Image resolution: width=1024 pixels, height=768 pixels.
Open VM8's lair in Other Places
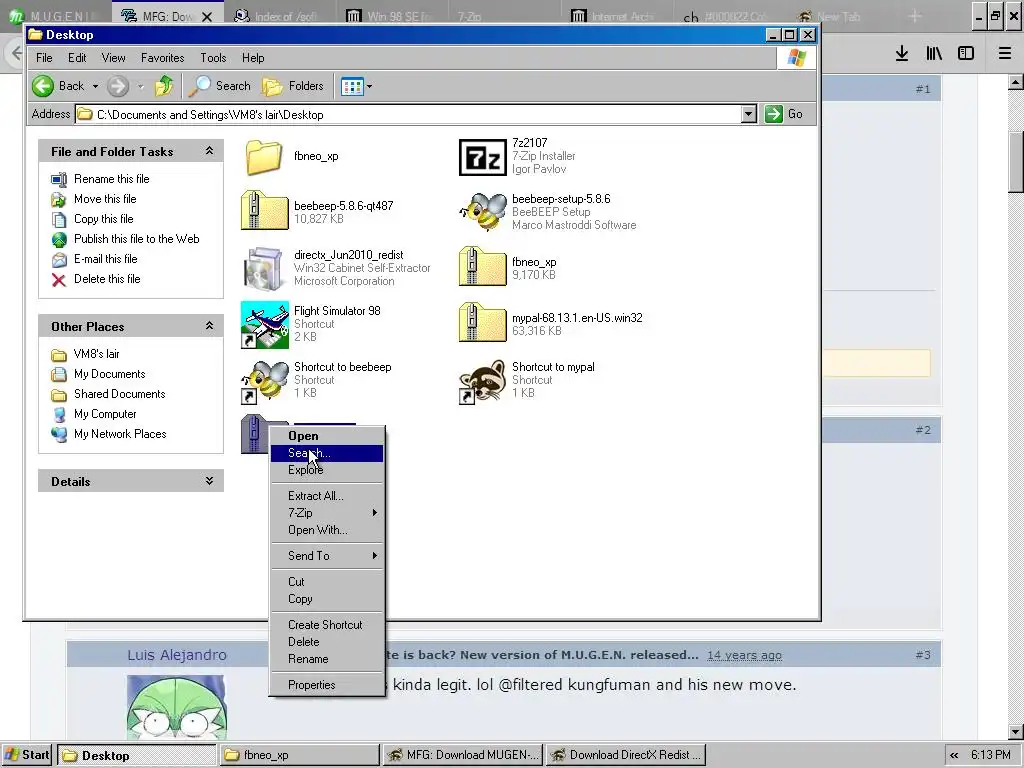[96, 354]
